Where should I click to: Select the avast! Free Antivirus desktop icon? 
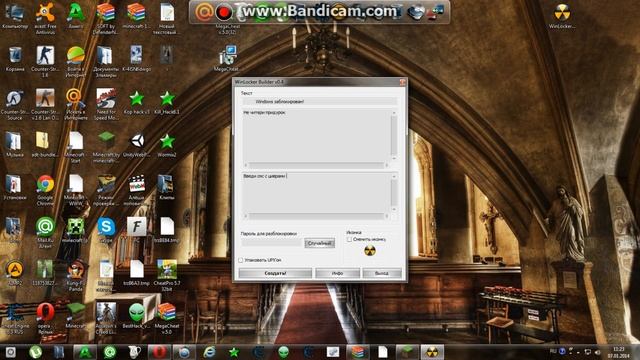pos(45,18)
